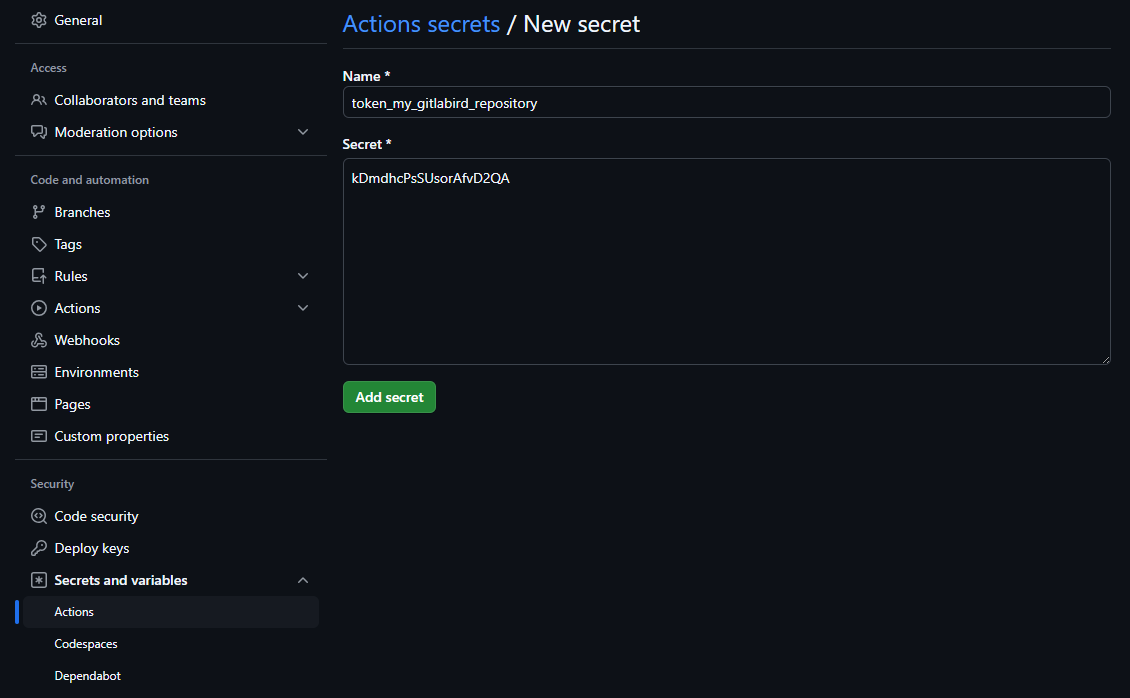Screen dimensions: 1130x698
Task: Click the Collaborators and teams people icon
Action: [x=39, y=100]
